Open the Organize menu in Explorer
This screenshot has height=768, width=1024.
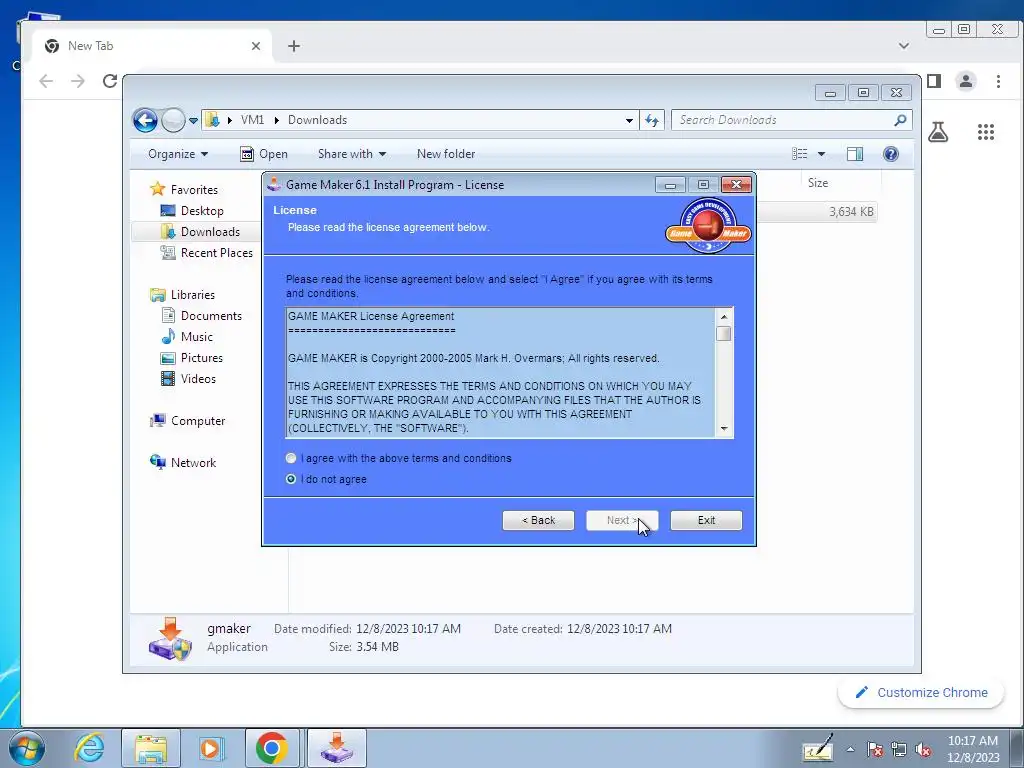click(178, 154)
